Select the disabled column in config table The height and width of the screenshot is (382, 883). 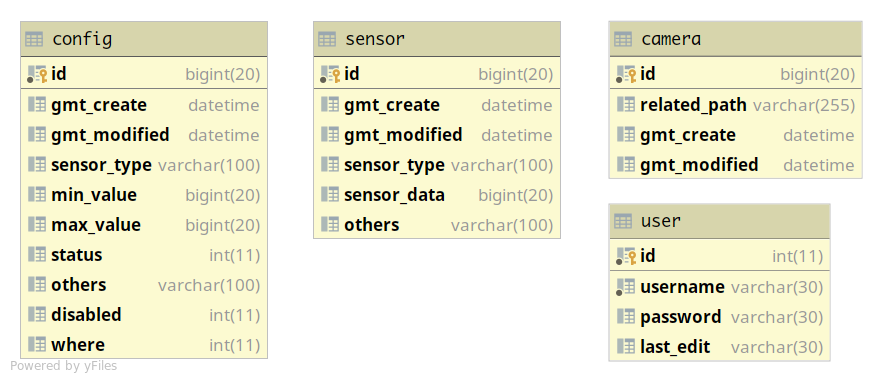pos(144,314)
